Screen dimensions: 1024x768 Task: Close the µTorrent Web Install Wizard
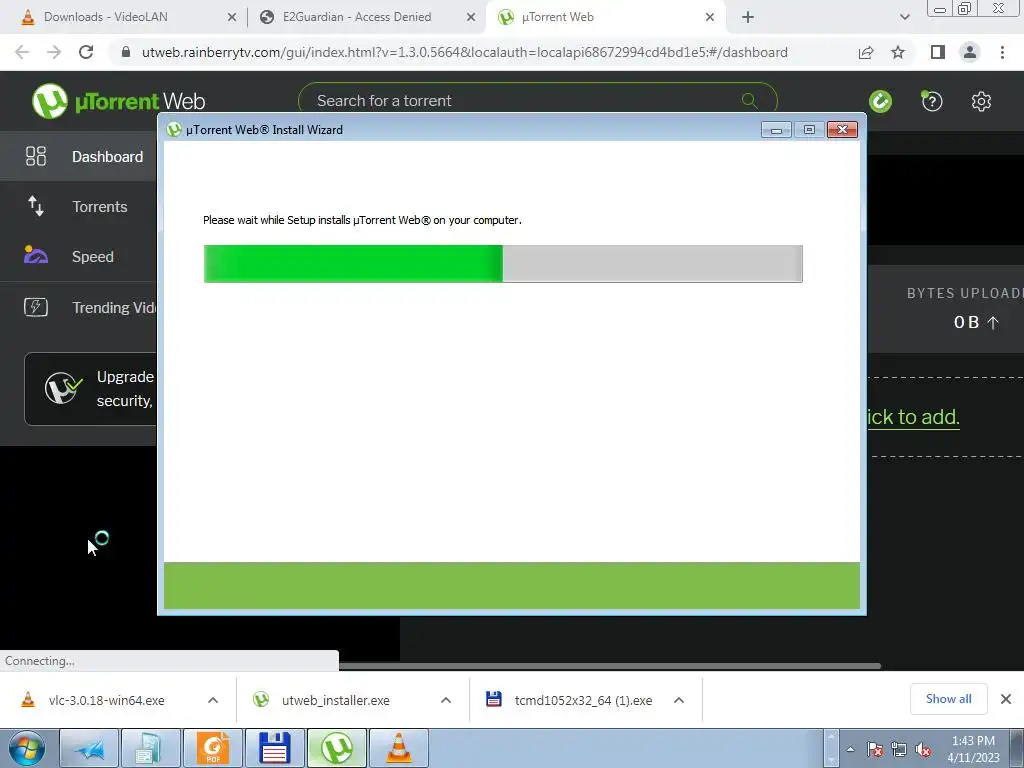click(842, 130)
